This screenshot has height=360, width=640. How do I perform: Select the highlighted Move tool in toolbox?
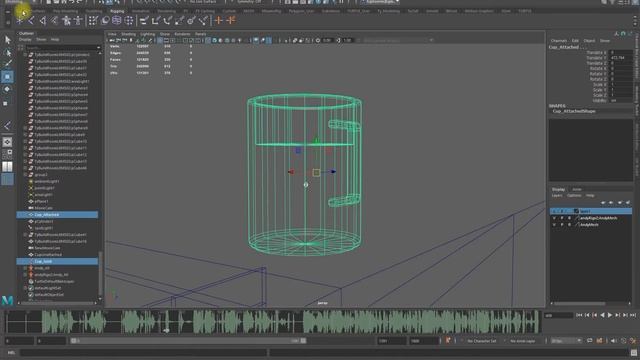(7, 77)
